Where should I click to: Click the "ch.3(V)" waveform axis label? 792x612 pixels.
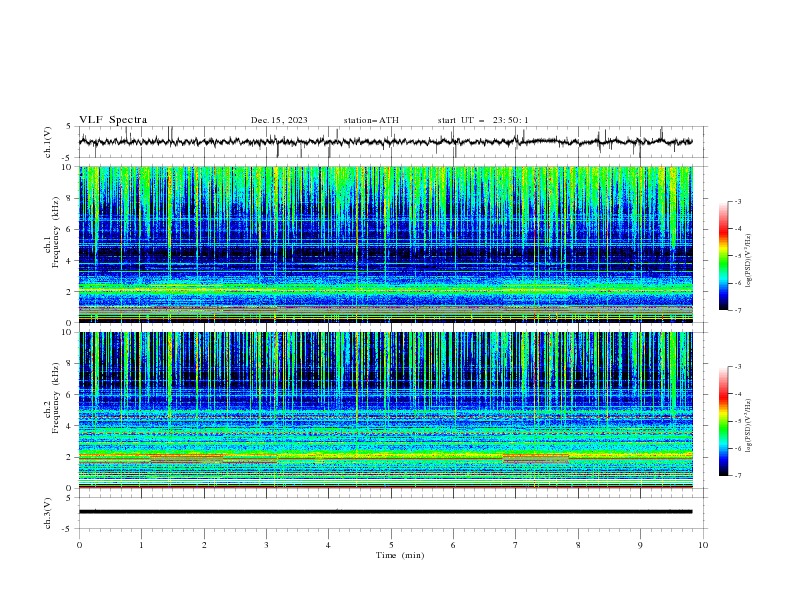pyautogui.click(x=48, y=513)
